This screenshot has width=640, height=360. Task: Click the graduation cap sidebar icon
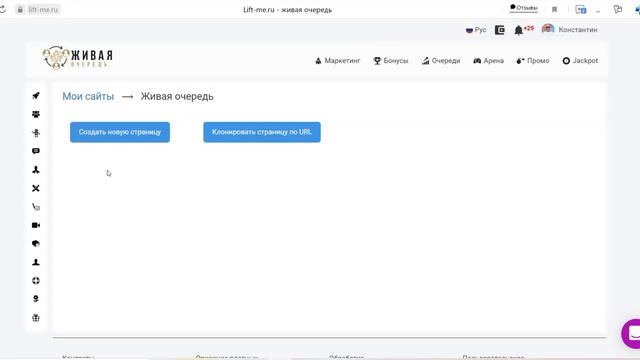pos(36,244)
